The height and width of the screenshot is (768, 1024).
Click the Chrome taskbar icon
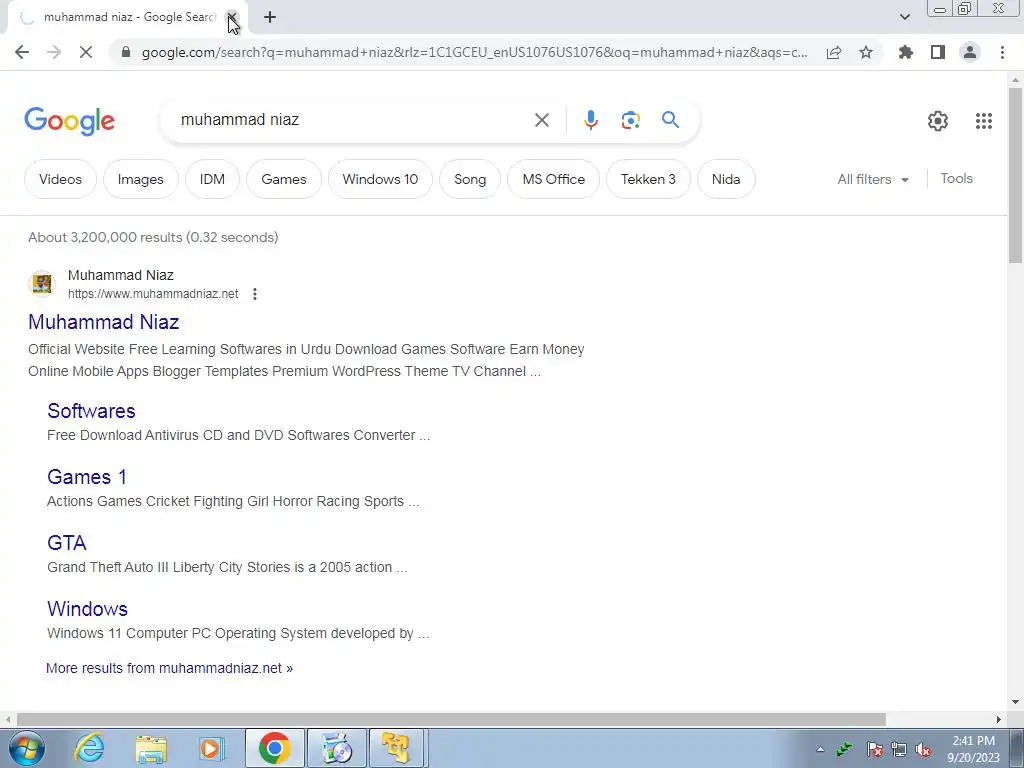[x=274, y=748]
